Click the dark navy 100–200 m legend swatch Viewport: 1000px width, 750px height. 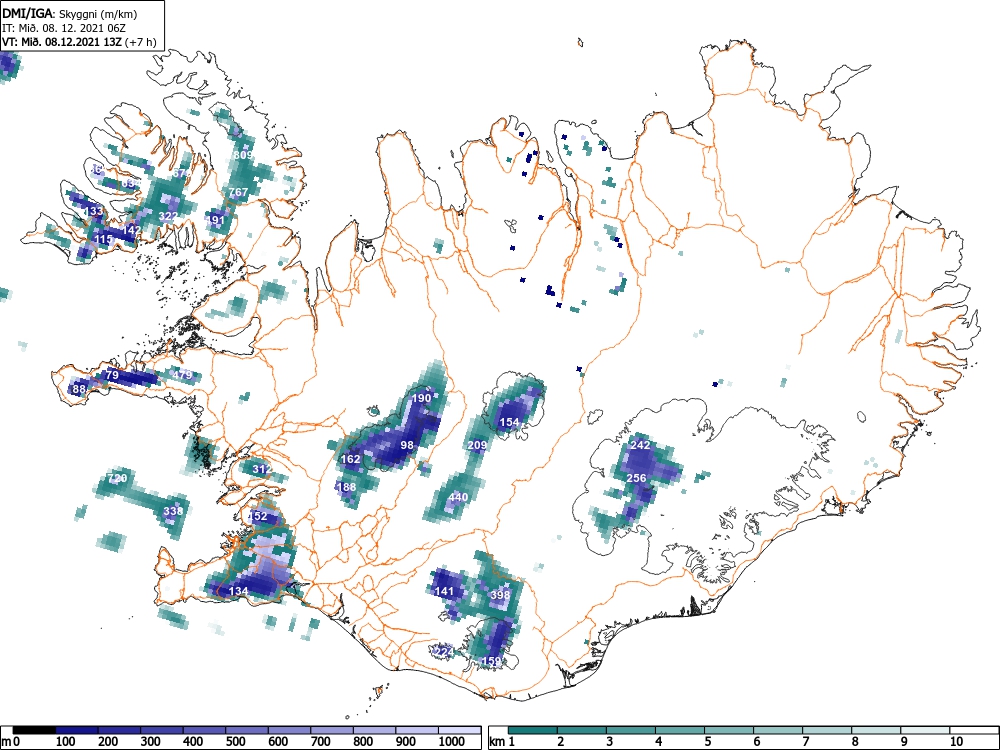[77, 730]
